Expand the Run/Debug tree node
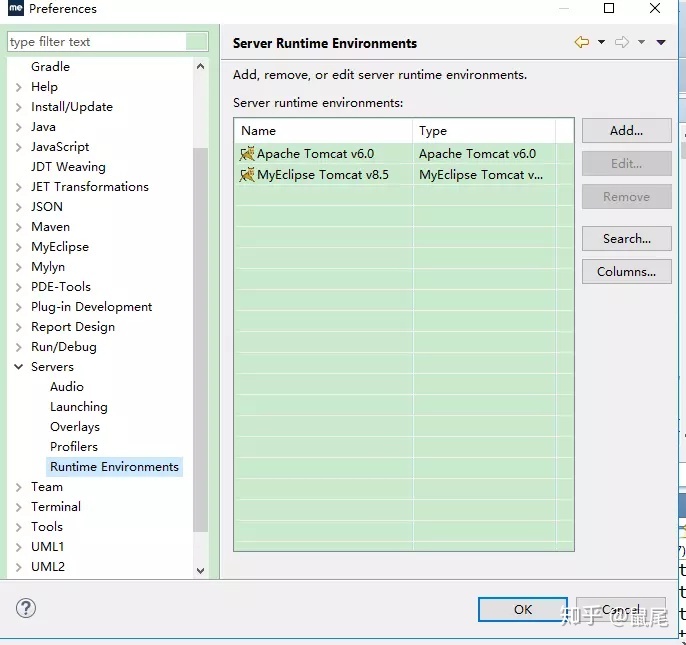This screenshot has width=686, height=645. click(18, 347)
